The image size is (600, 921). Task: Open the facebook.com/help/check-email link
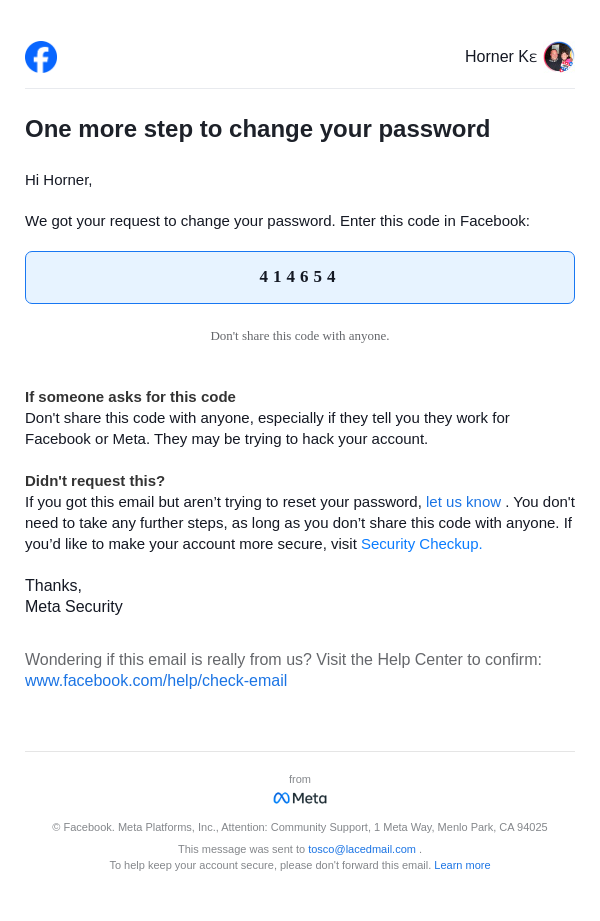(156, 681)
